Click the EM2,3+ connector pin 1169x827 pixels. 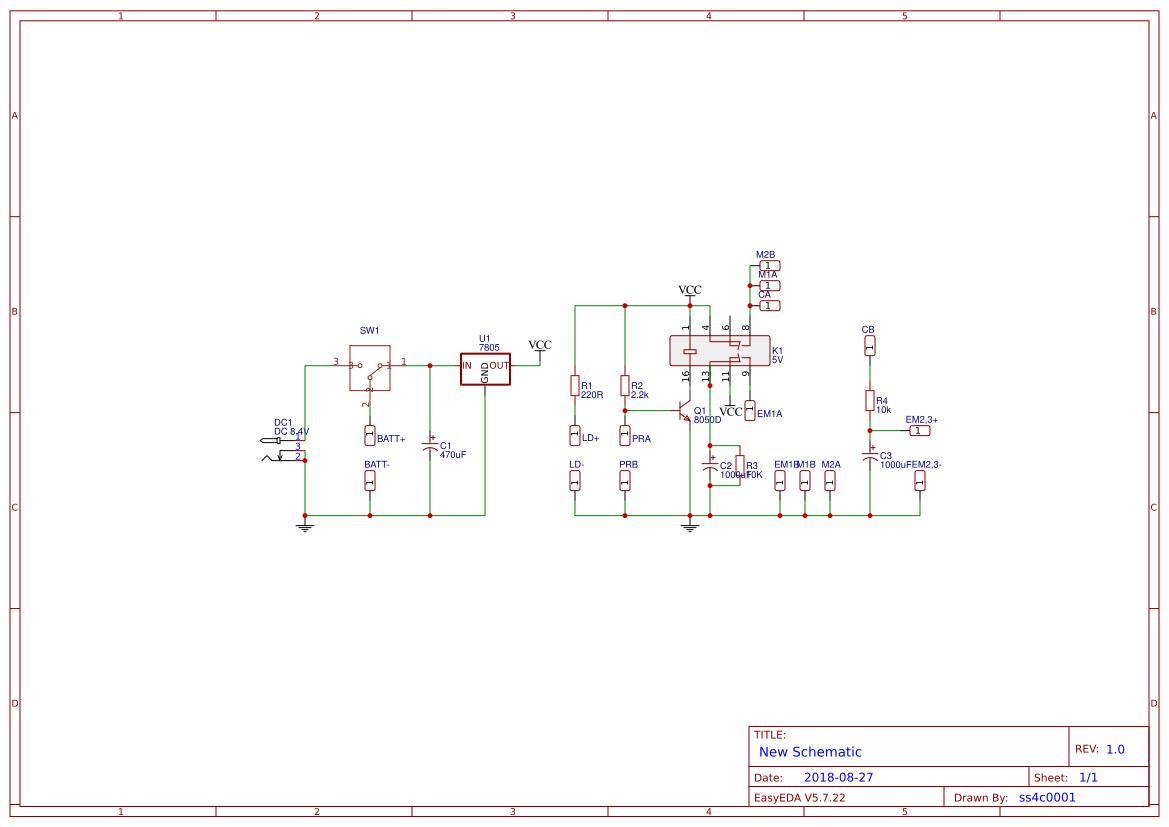point(918,429)
